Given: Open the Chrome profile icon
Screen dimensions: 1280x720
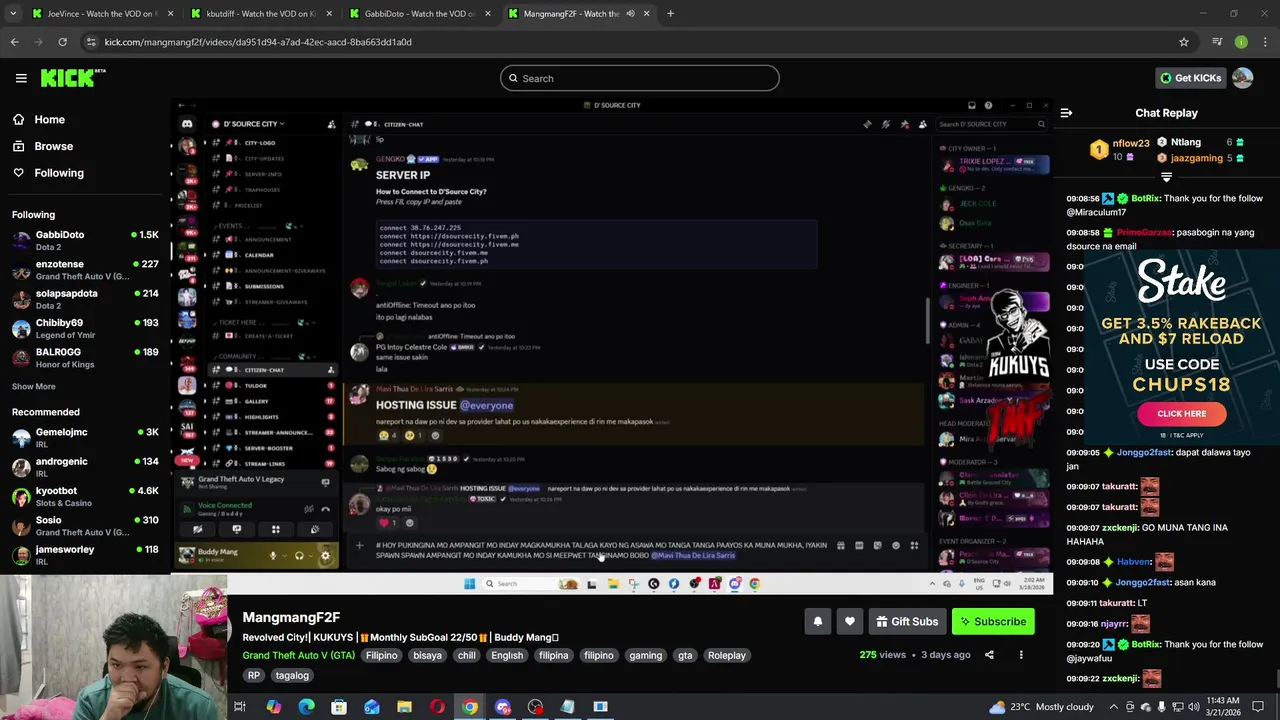Looking at the screenshot, I should pyautogui.click(x=1241, y=42).
